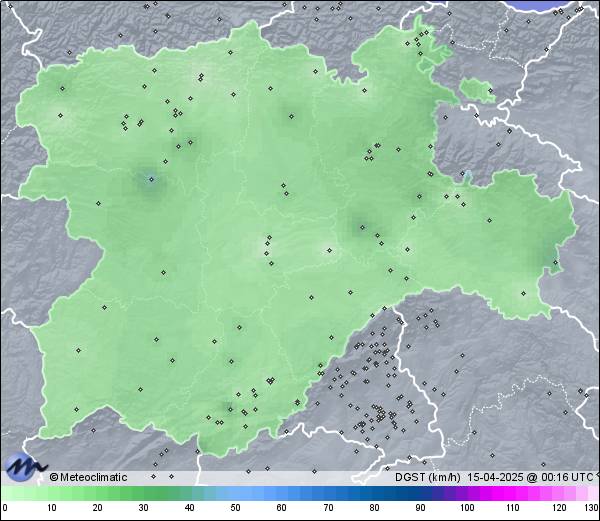Click the scale label 10
This screenshot has height=521, width=600.
[52, 508]
